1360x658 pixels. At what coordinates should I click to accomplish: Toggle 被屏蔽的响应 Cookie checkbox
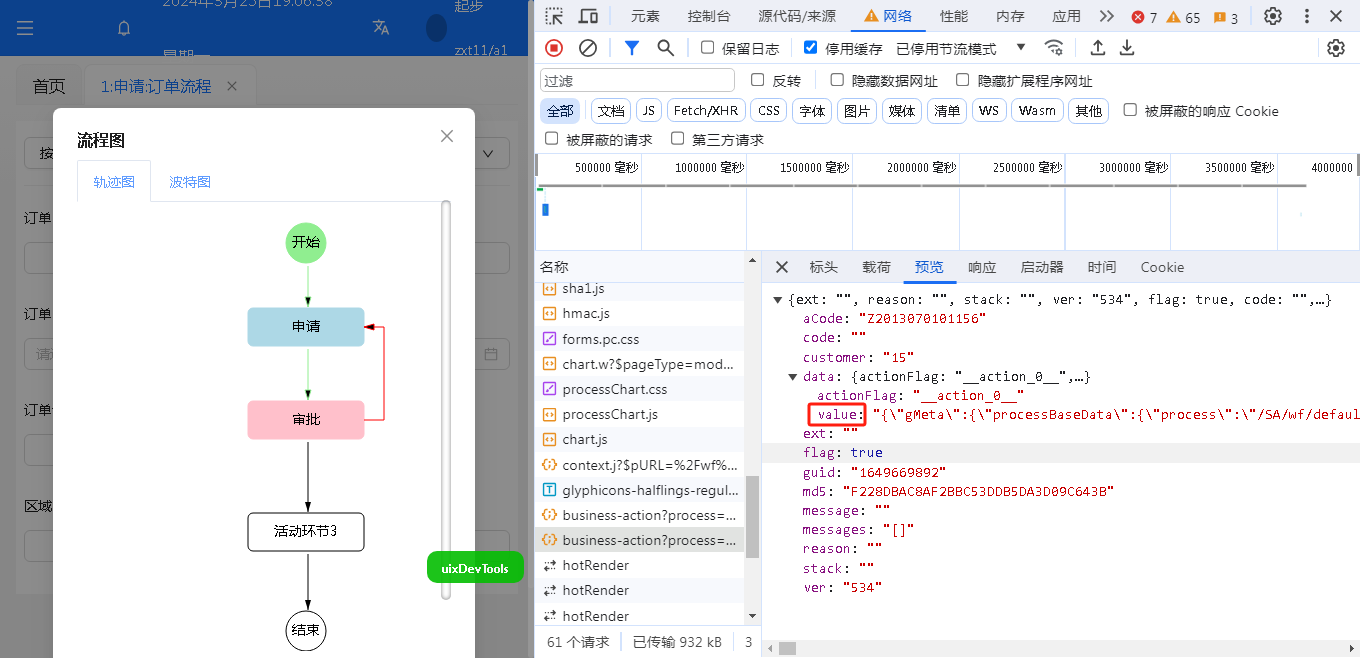click(1130, 110)
